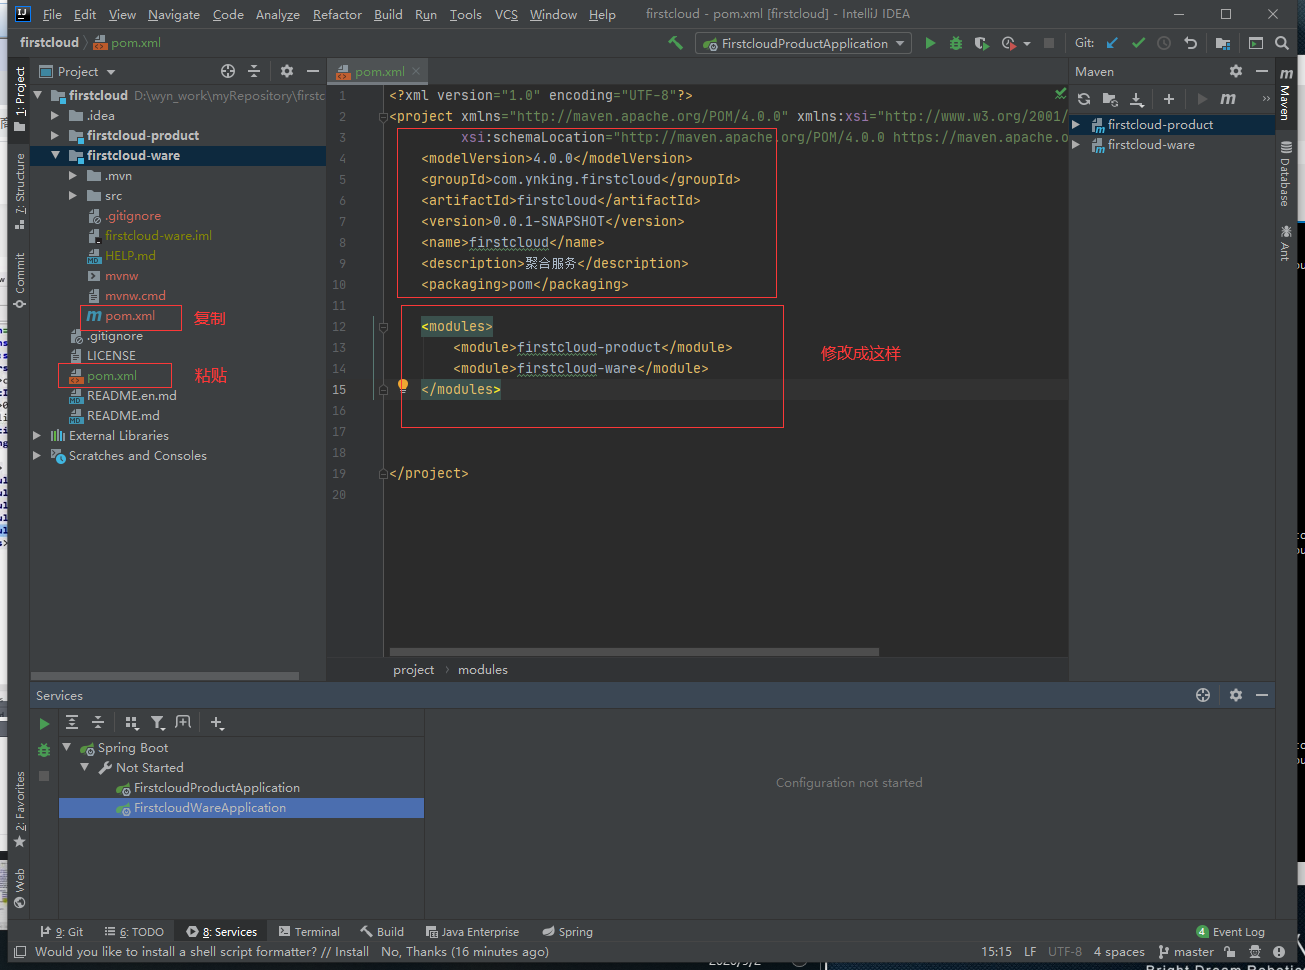Open the run configuration dropdown FirstcloudProductApplication

point(805,43)
